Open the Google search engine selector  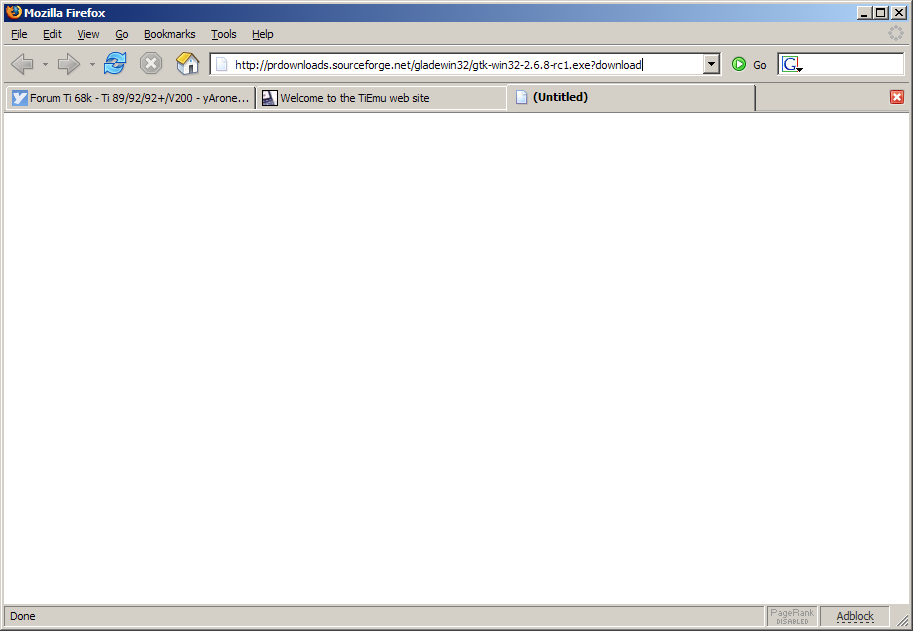pyautogui.click(x=792, y=65)
